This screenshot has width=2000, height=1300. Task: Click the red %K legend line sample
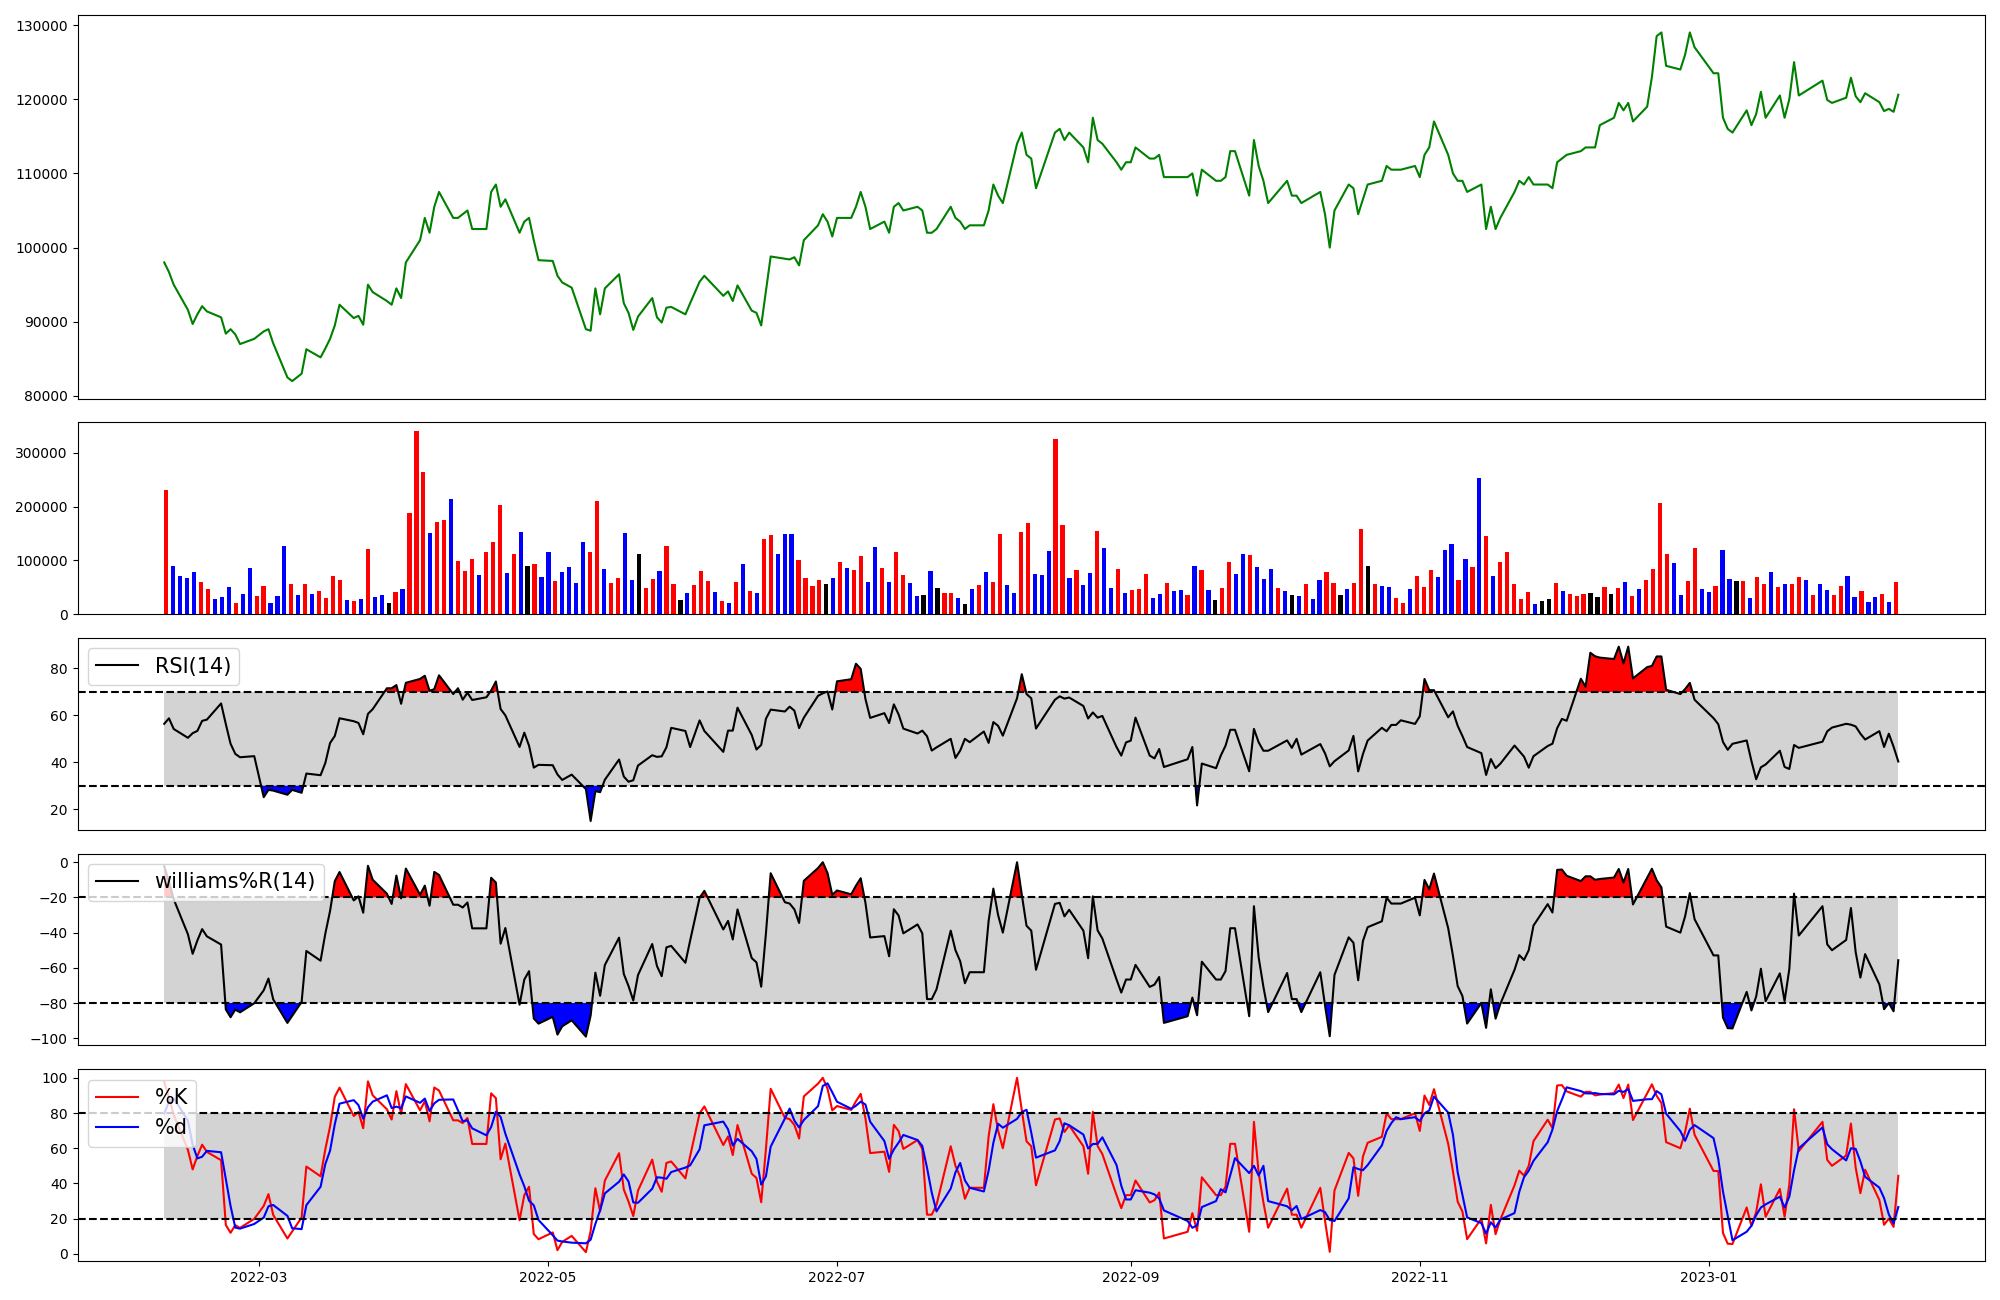coord(117,1097)
